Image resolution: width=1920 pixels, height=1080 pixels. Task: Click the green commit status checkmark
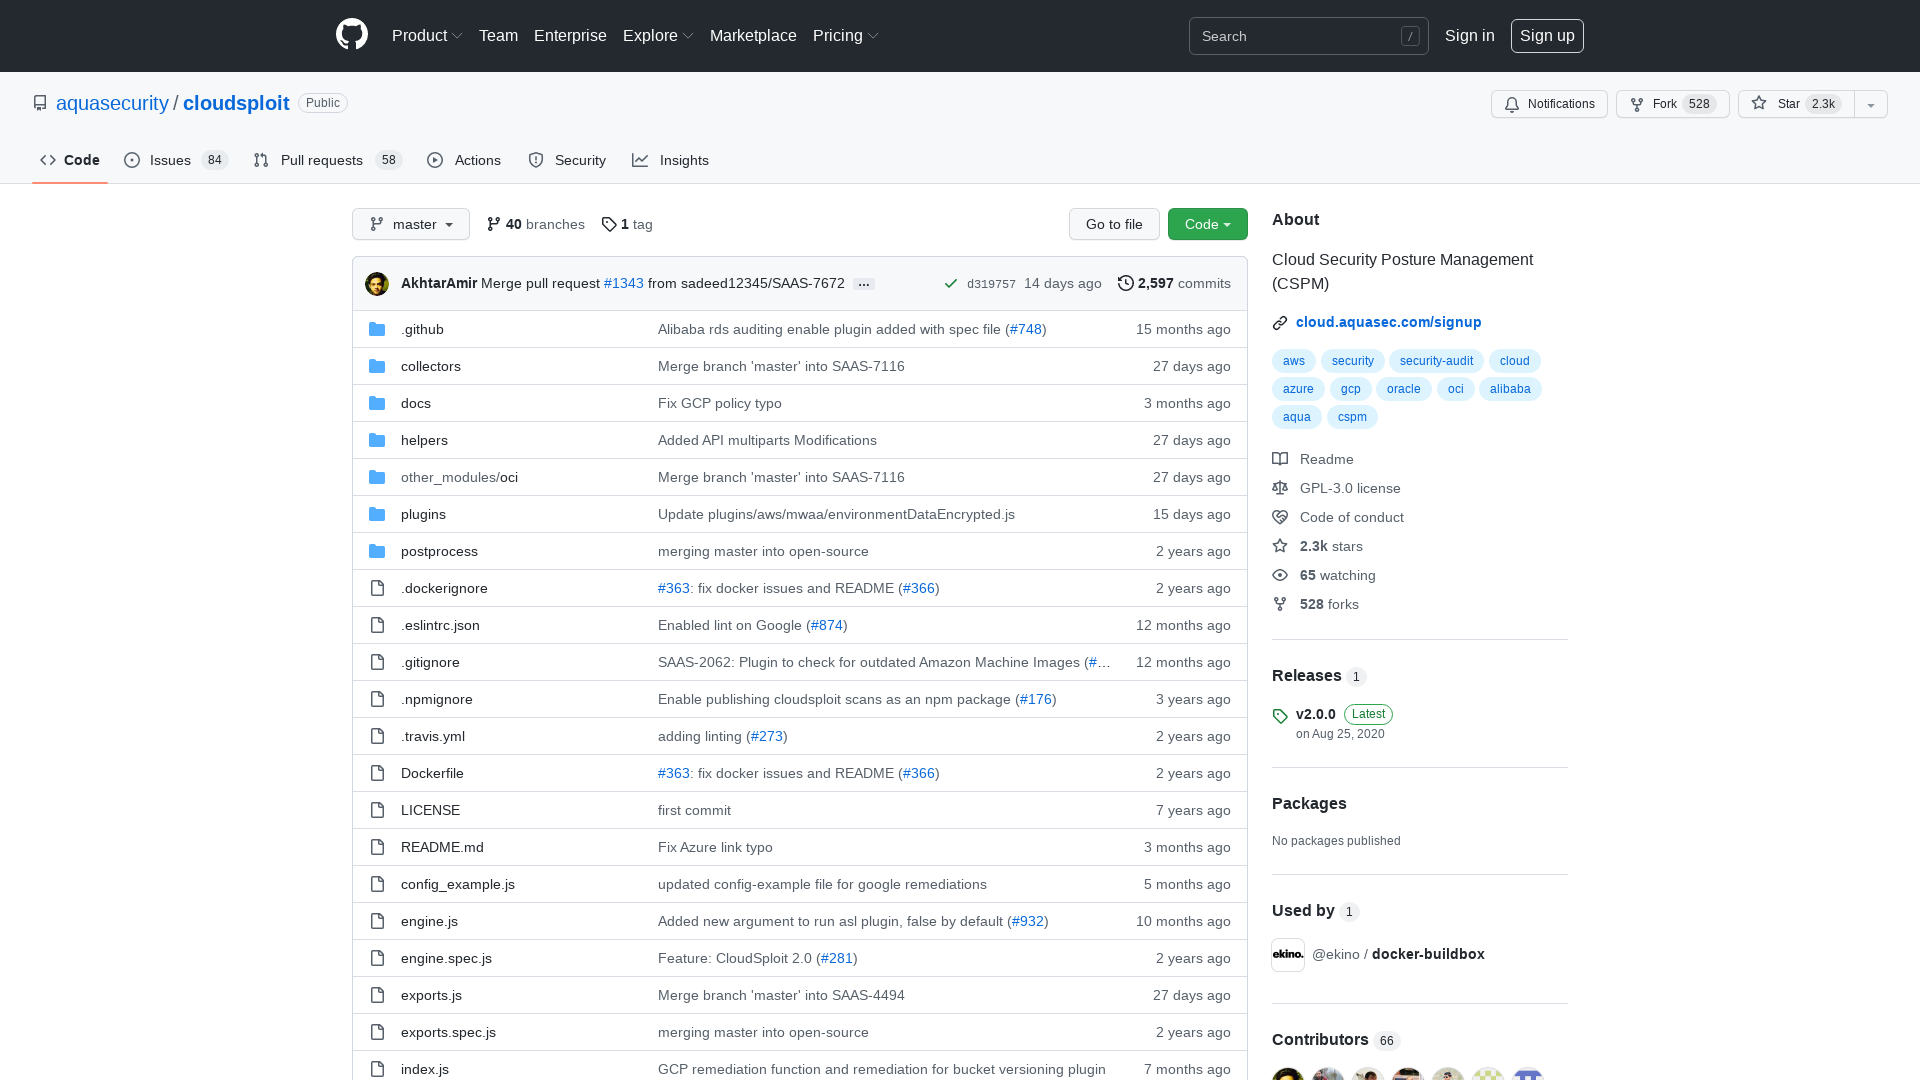click(951, 284)
